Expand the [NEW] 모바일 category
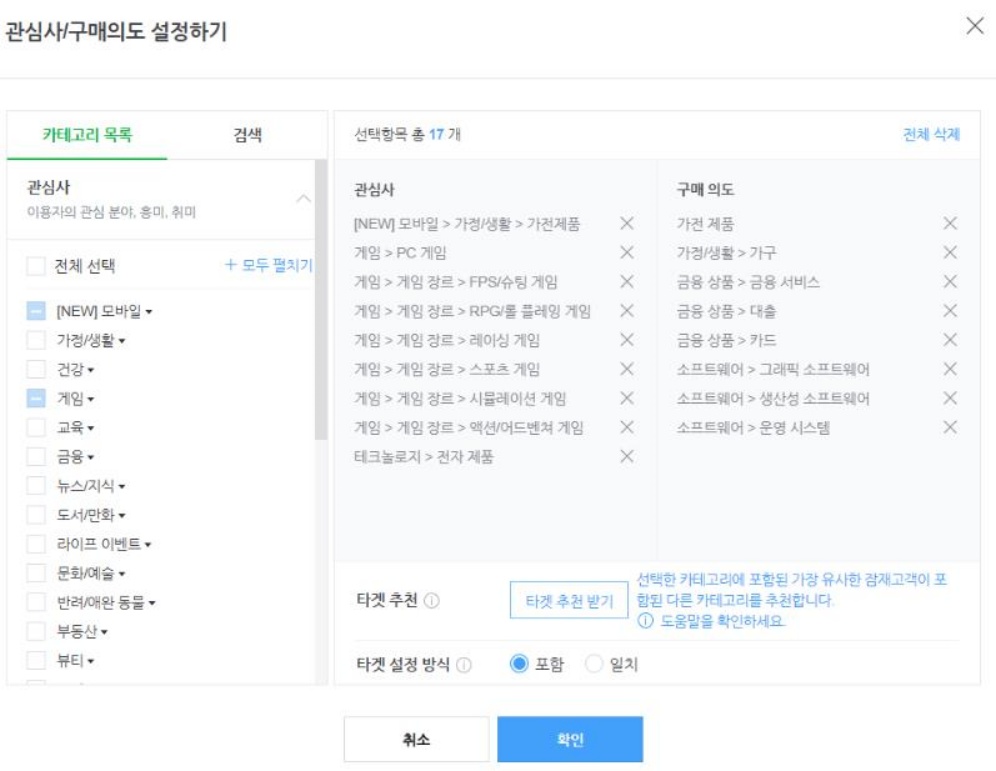996x771 pixels. click(x=149, y=312)
